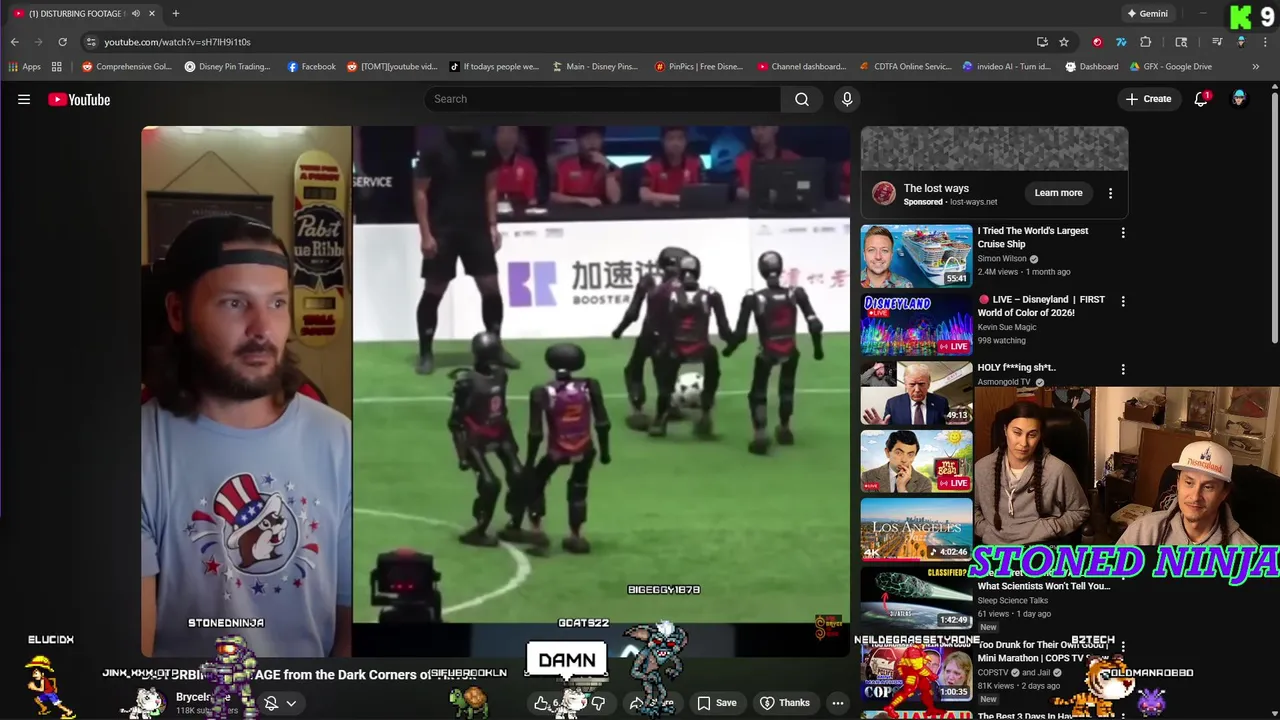Viewport: 1280px width, 720px height.
Task: Open the COPS TV Mini Marathon thumbnail
Action: [916, 668]
